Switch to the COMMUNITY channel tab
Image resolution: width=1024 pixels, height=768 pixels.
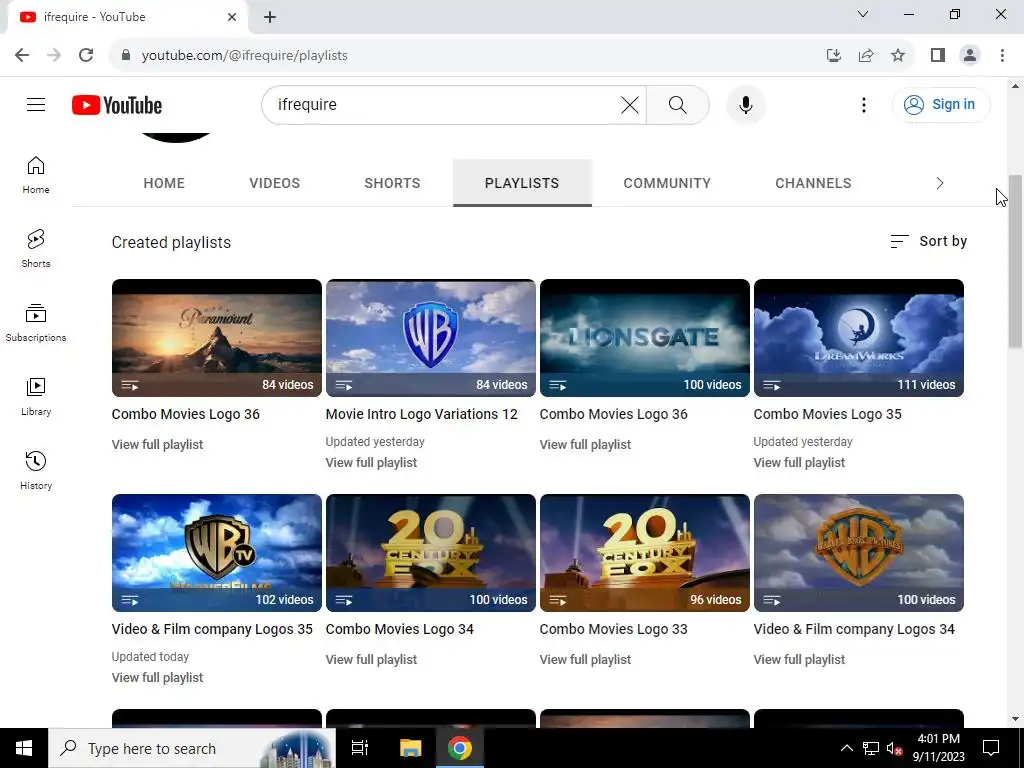tap(667, 184)
